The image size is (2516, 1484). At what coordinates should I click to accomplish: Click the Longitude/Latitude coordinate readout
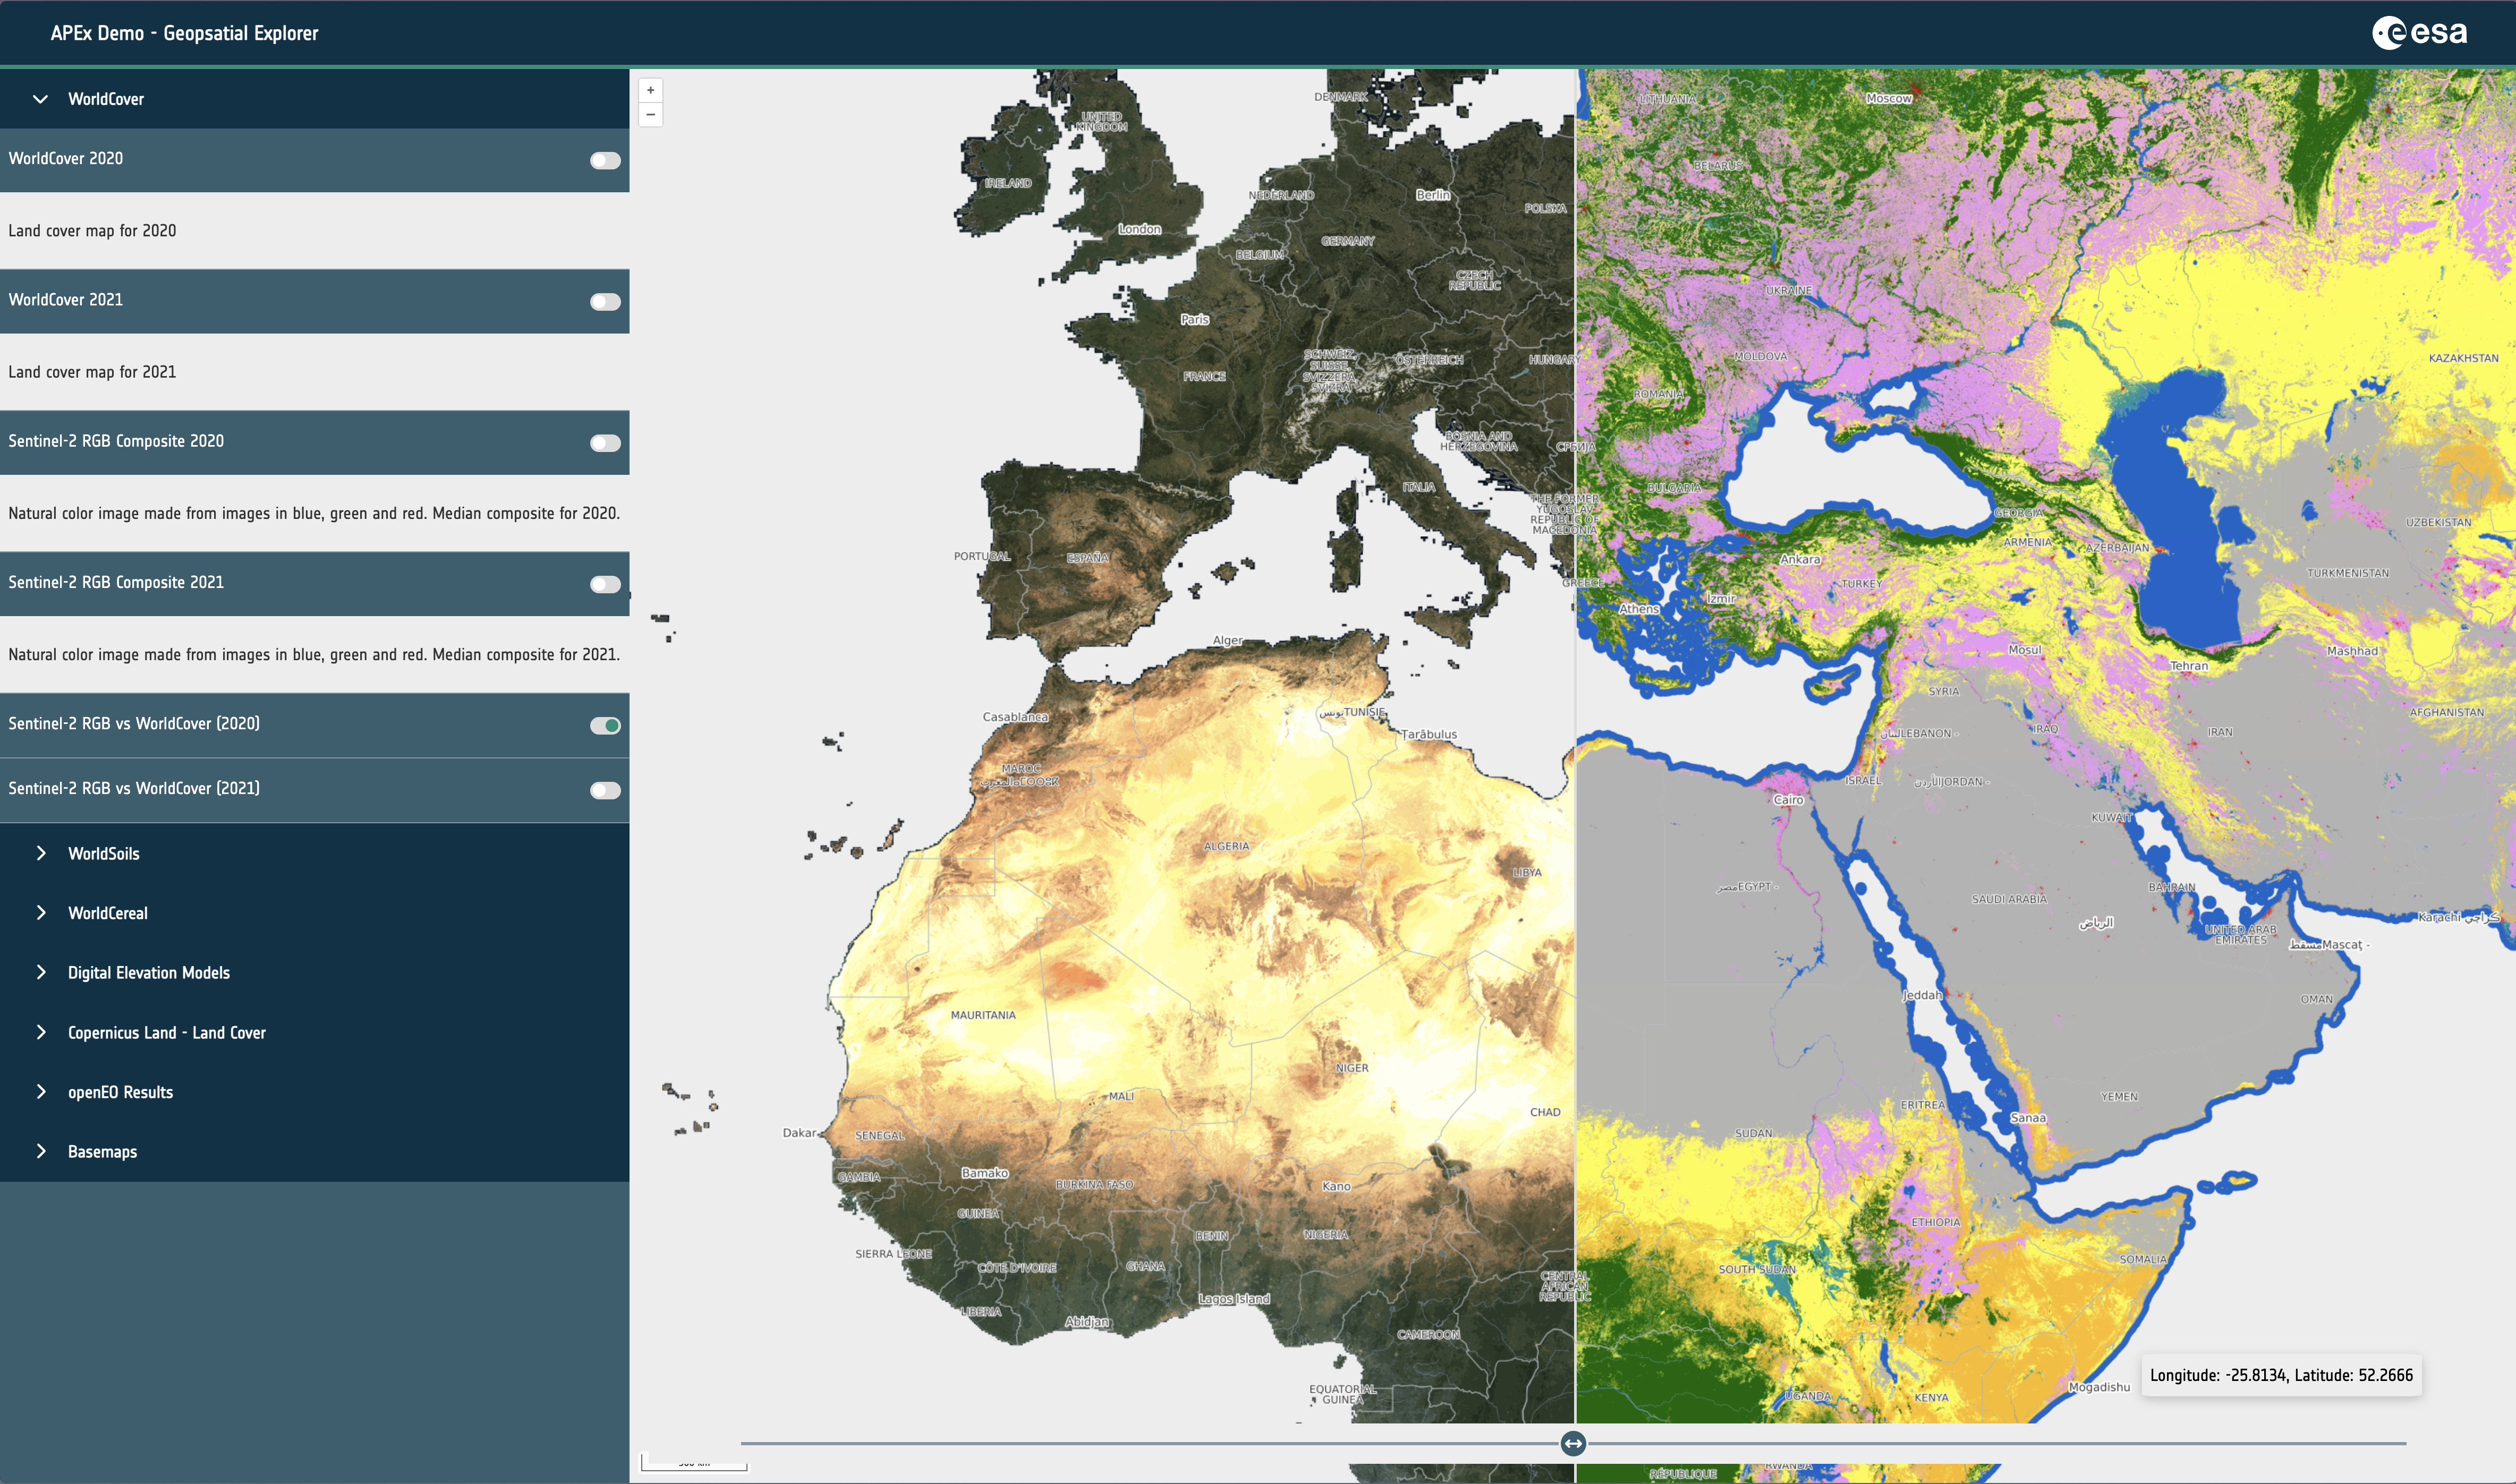tap(2281, 1375)
